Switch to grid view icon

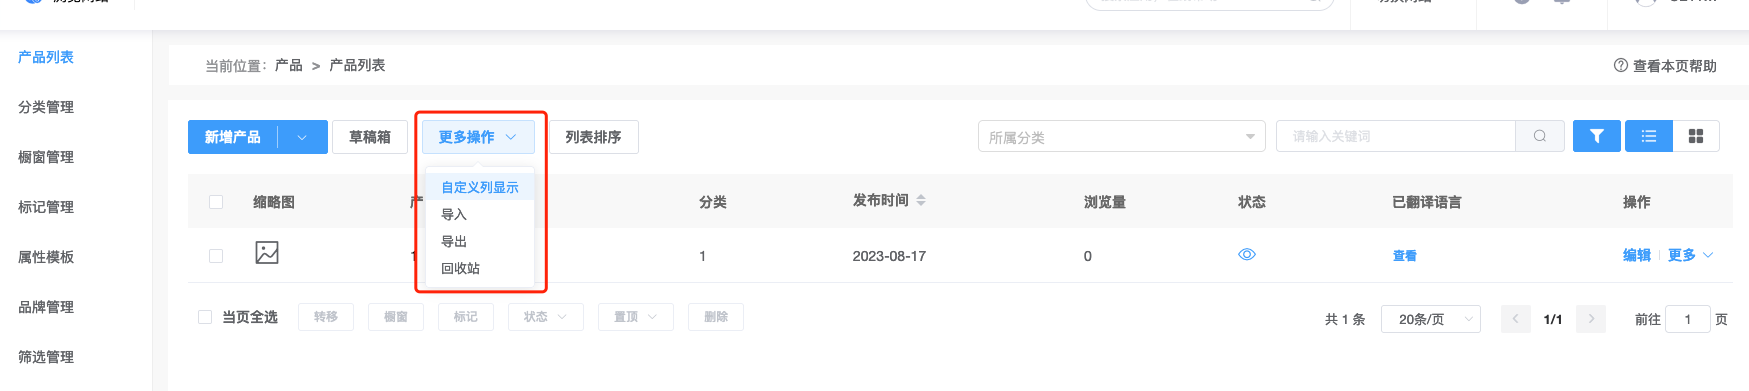click(1695, 136)
